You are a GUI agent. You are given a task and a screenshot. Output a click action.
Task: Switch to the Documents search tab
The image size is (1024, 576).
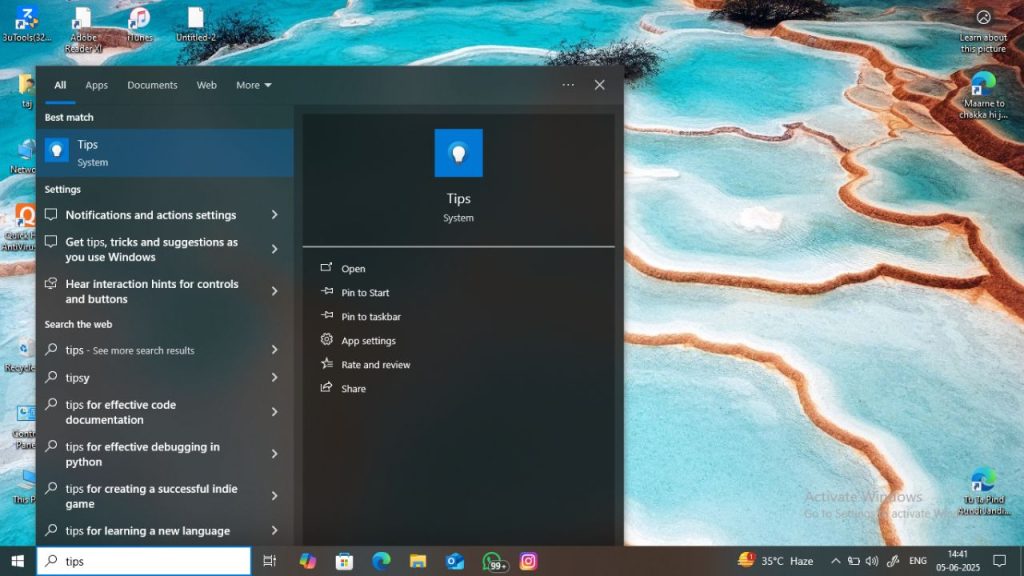click(152, 85)
